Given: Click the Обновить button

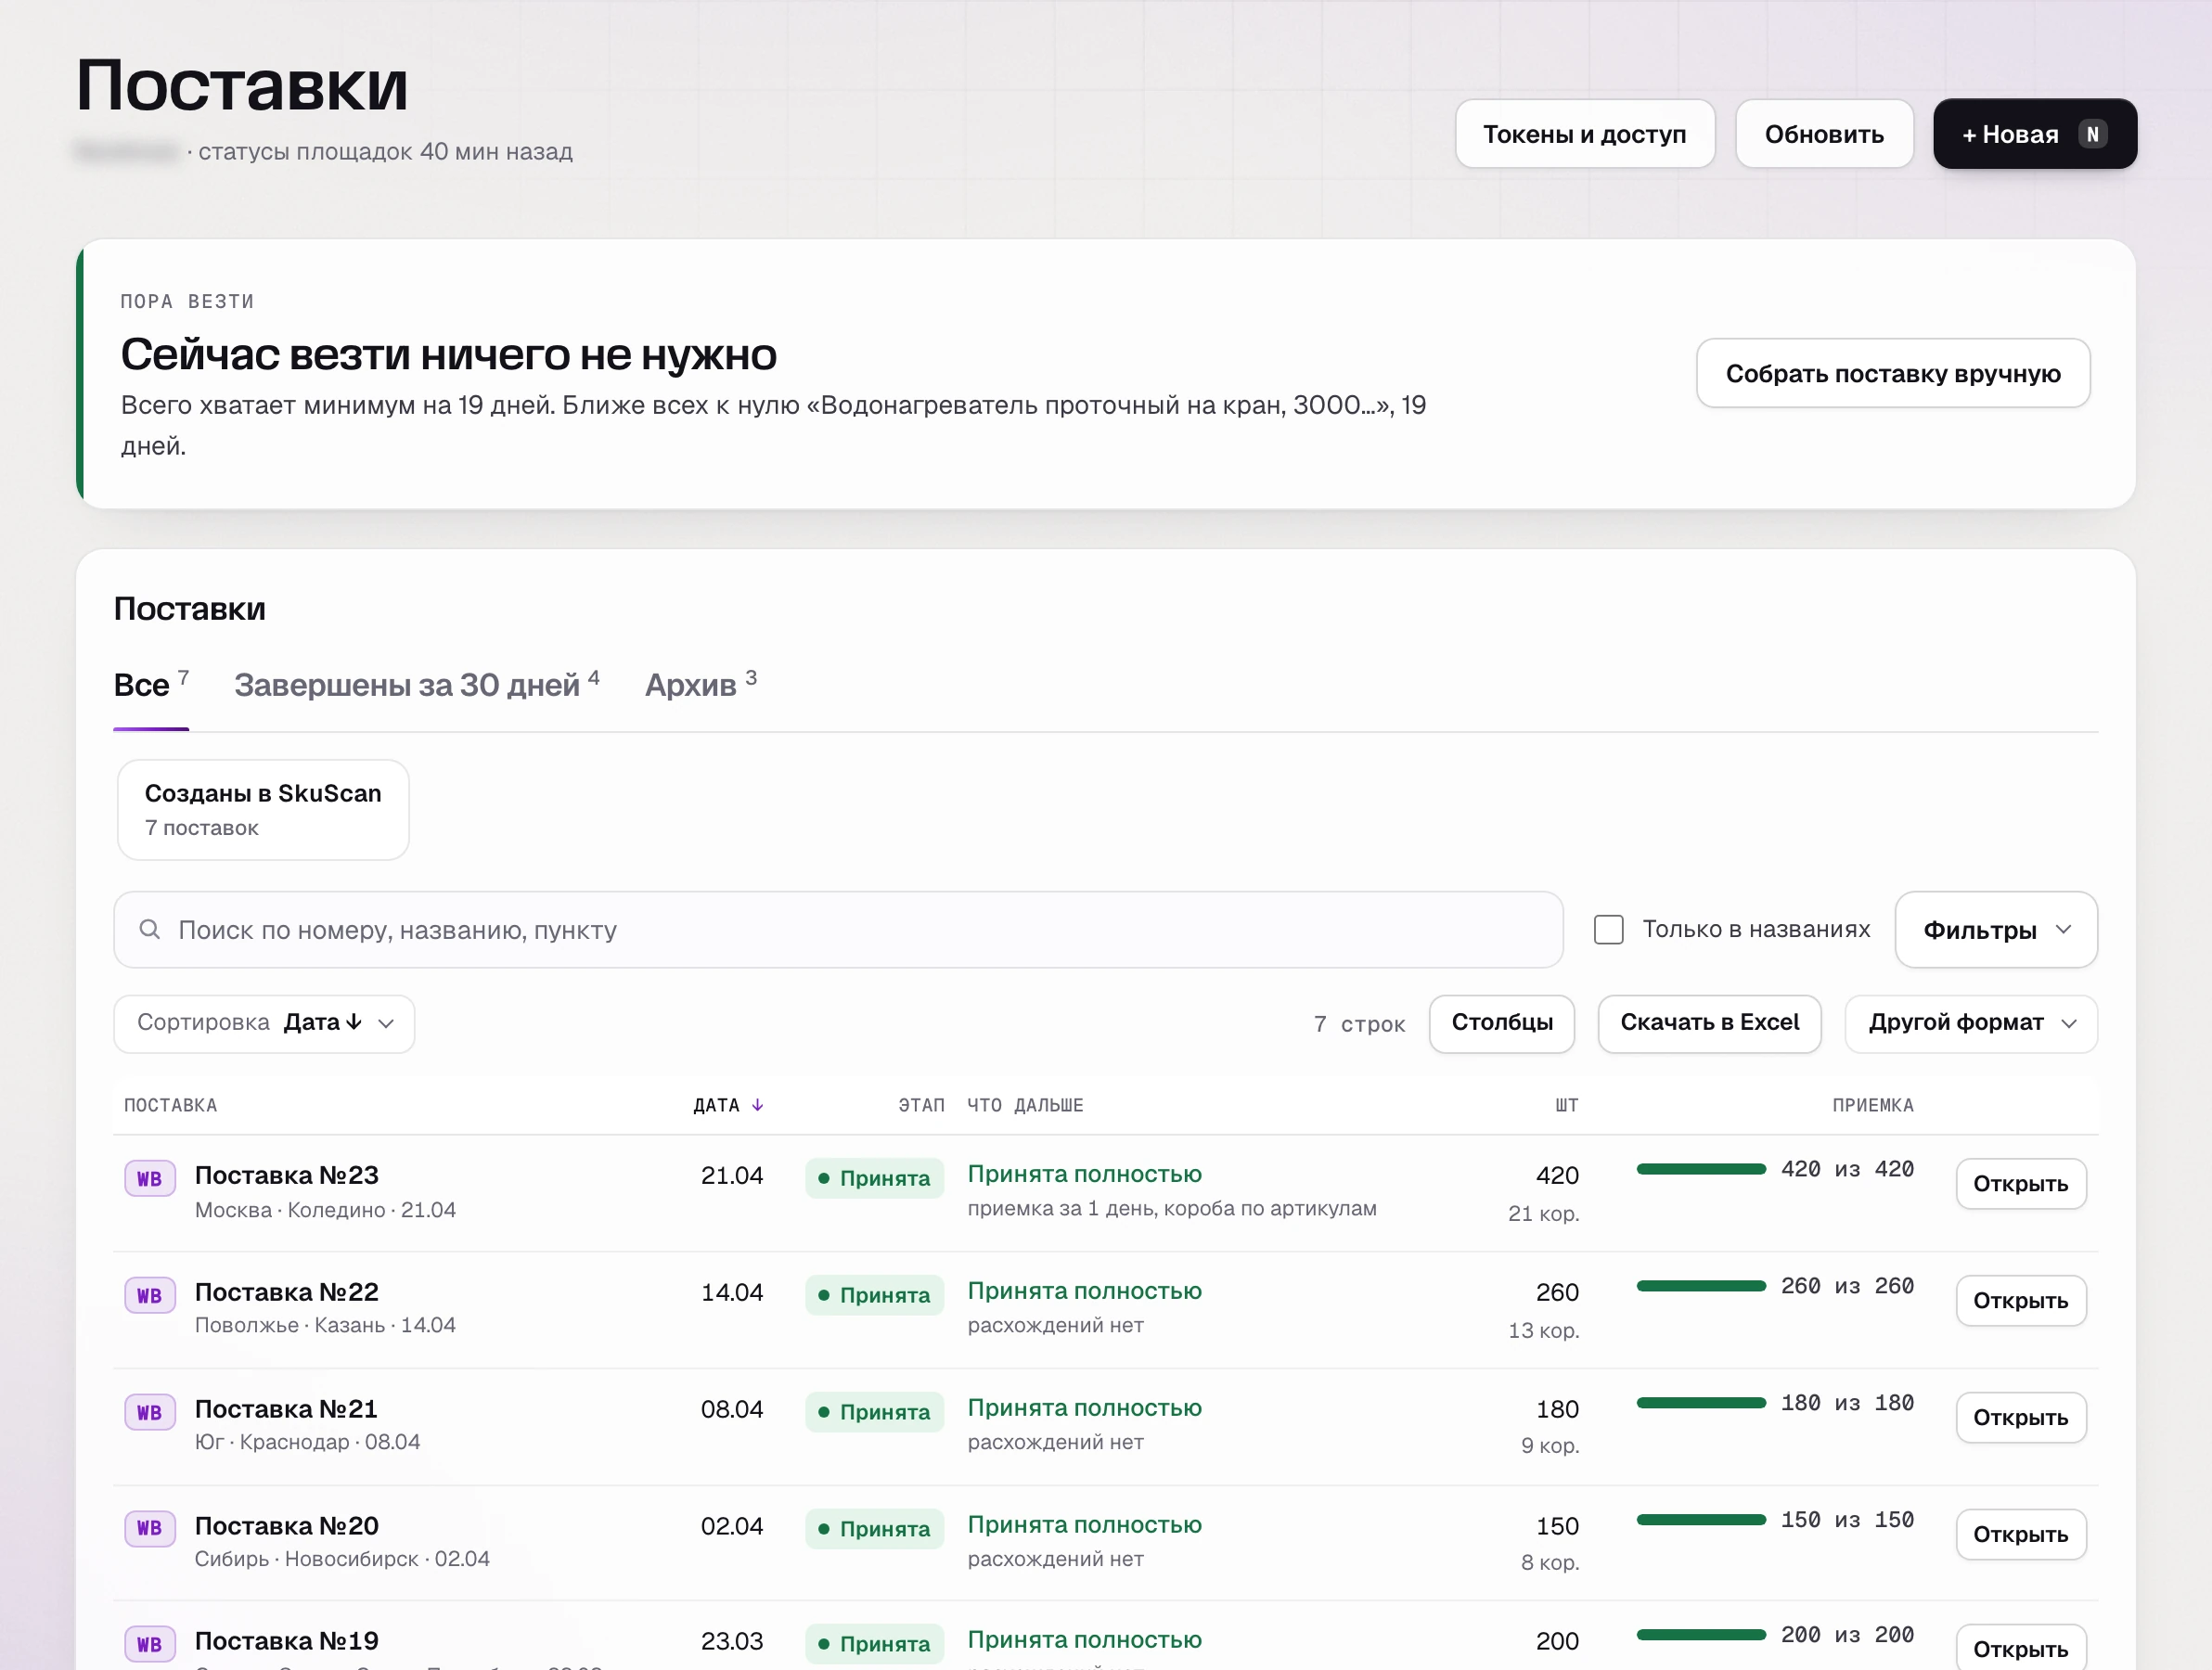Looking at the screenshot, I should [x=1824, y=134].
